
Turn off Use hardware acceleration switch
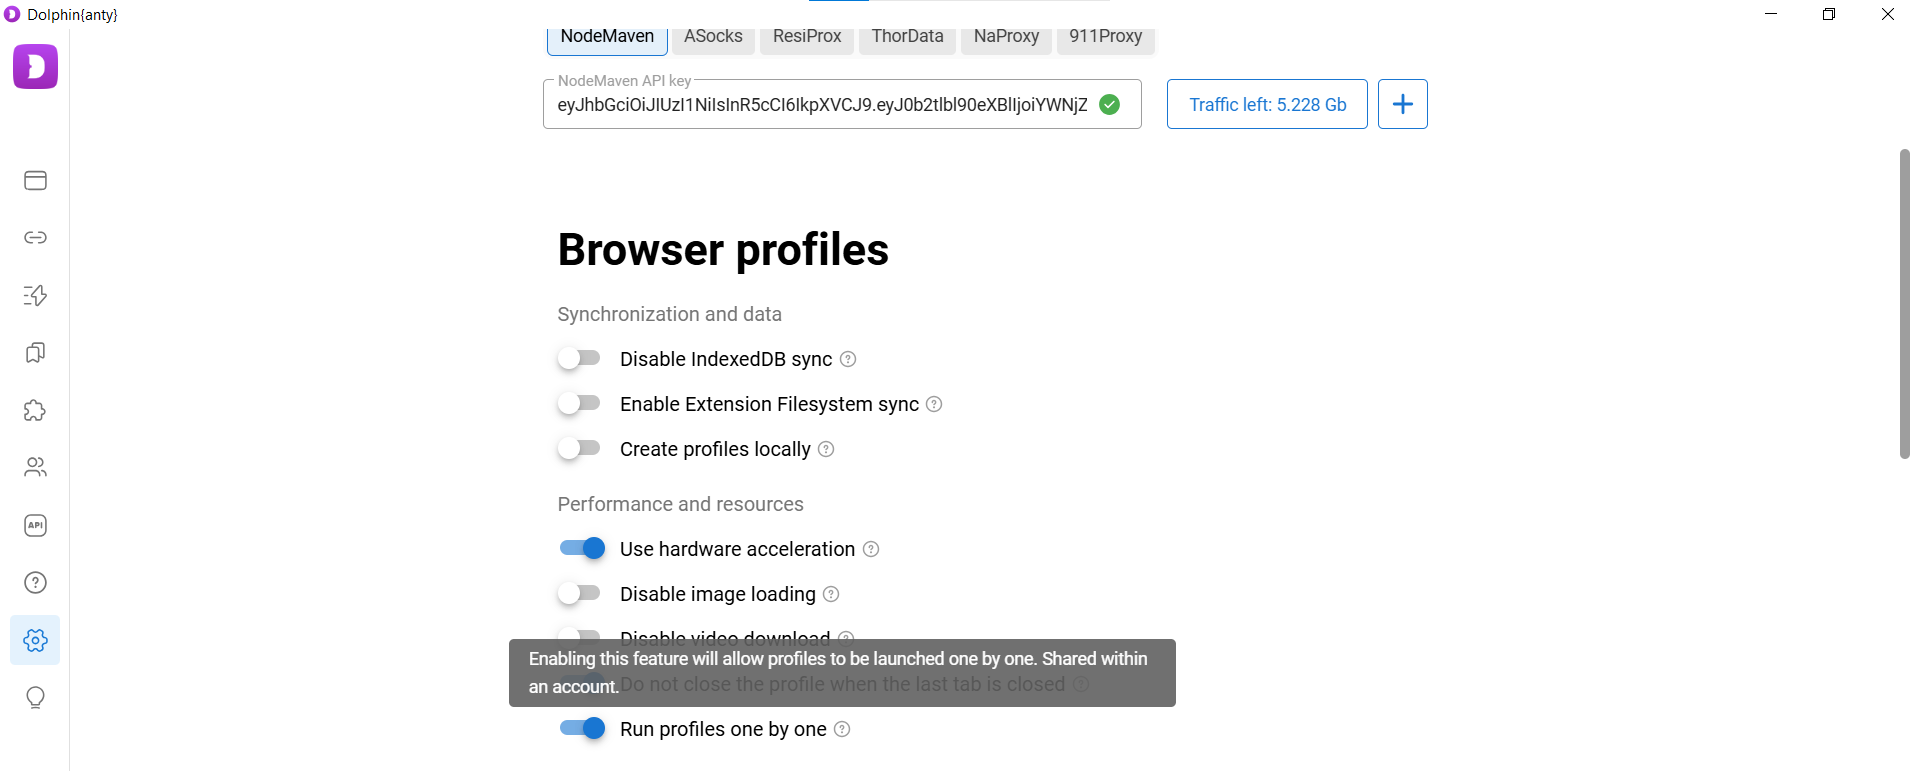582,548
